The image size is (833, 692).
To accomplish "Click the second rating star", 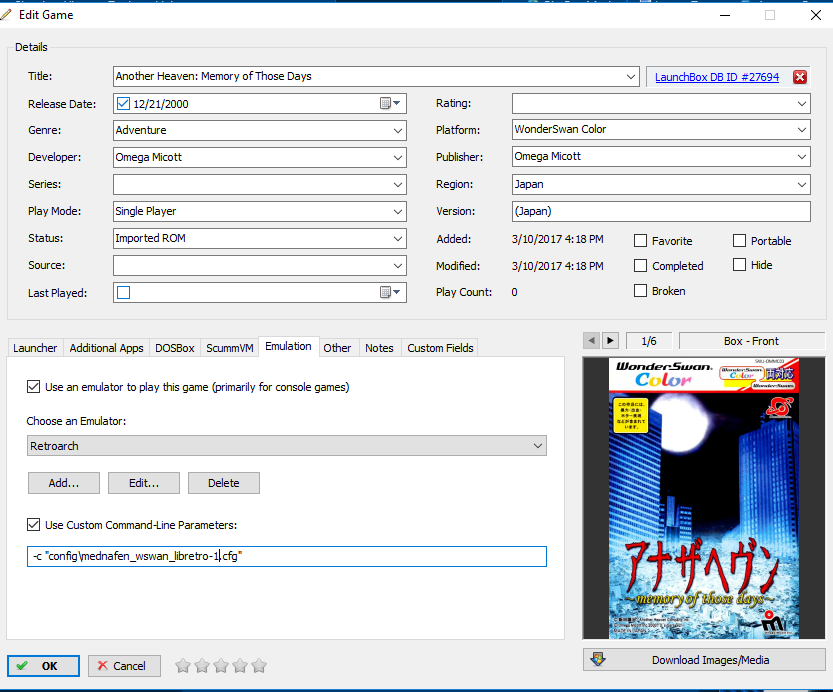I will coord(202,665).
